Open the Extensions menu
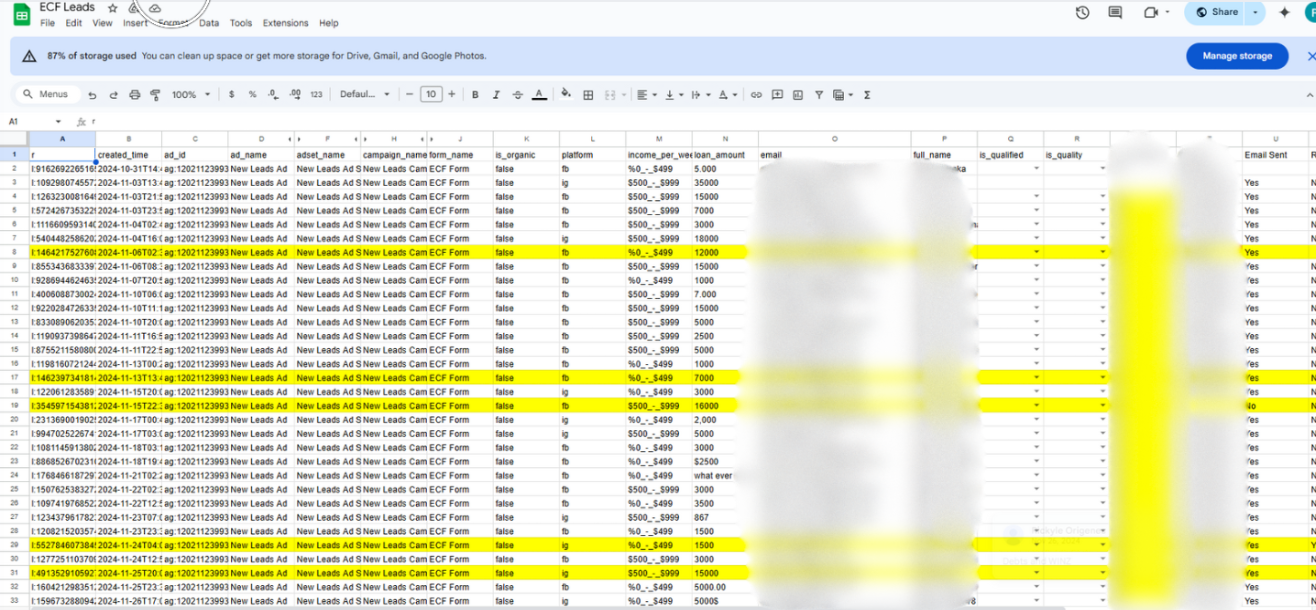Screen dimensions: 1316x610 pyautogui.click(x=285, y=23)
